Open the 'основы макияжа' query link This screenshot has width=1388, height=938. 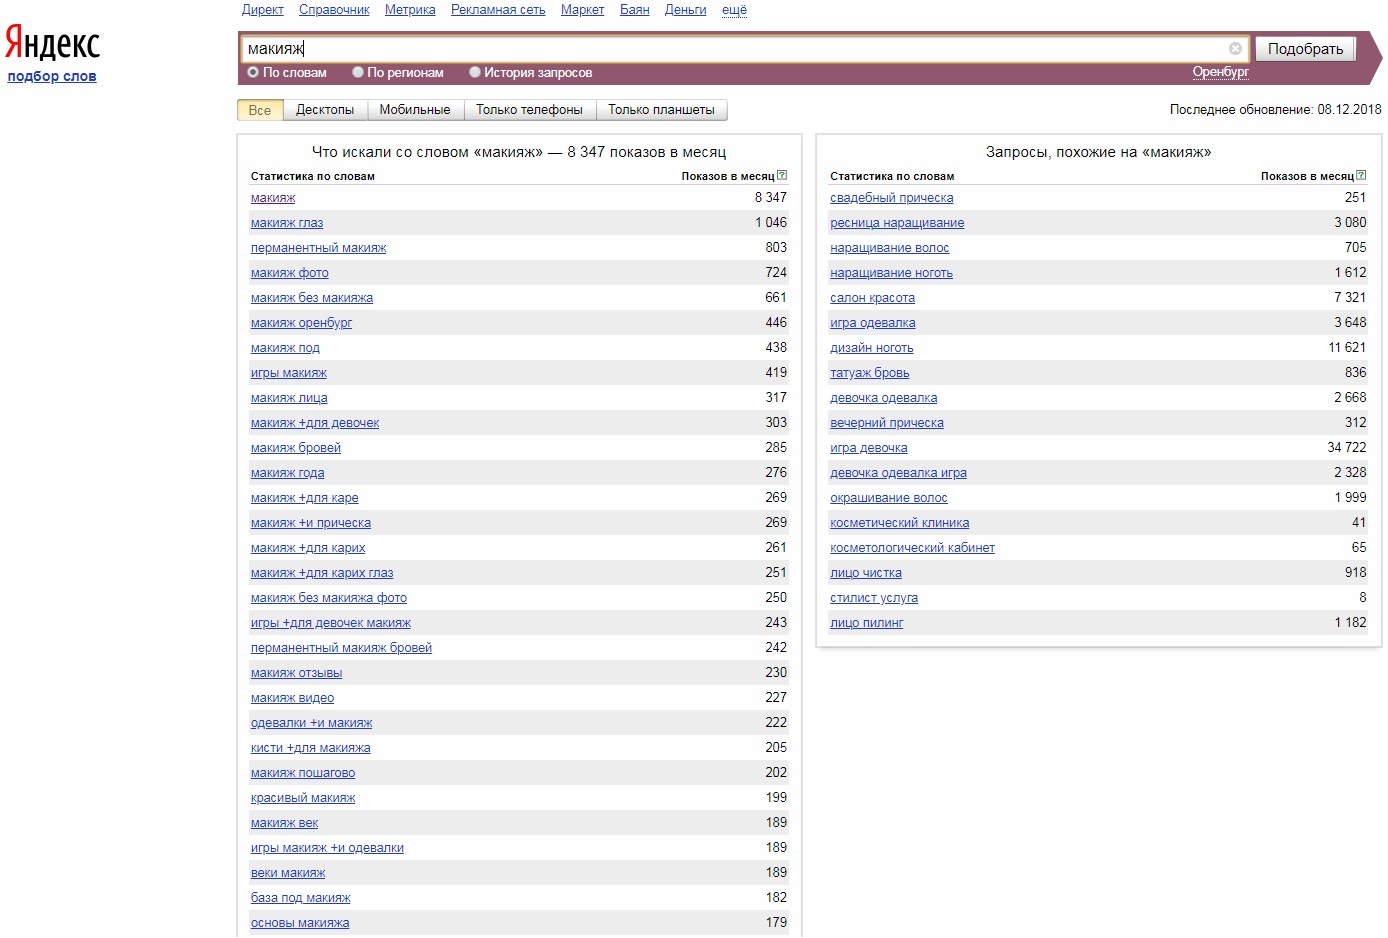[x=300, y=923]
